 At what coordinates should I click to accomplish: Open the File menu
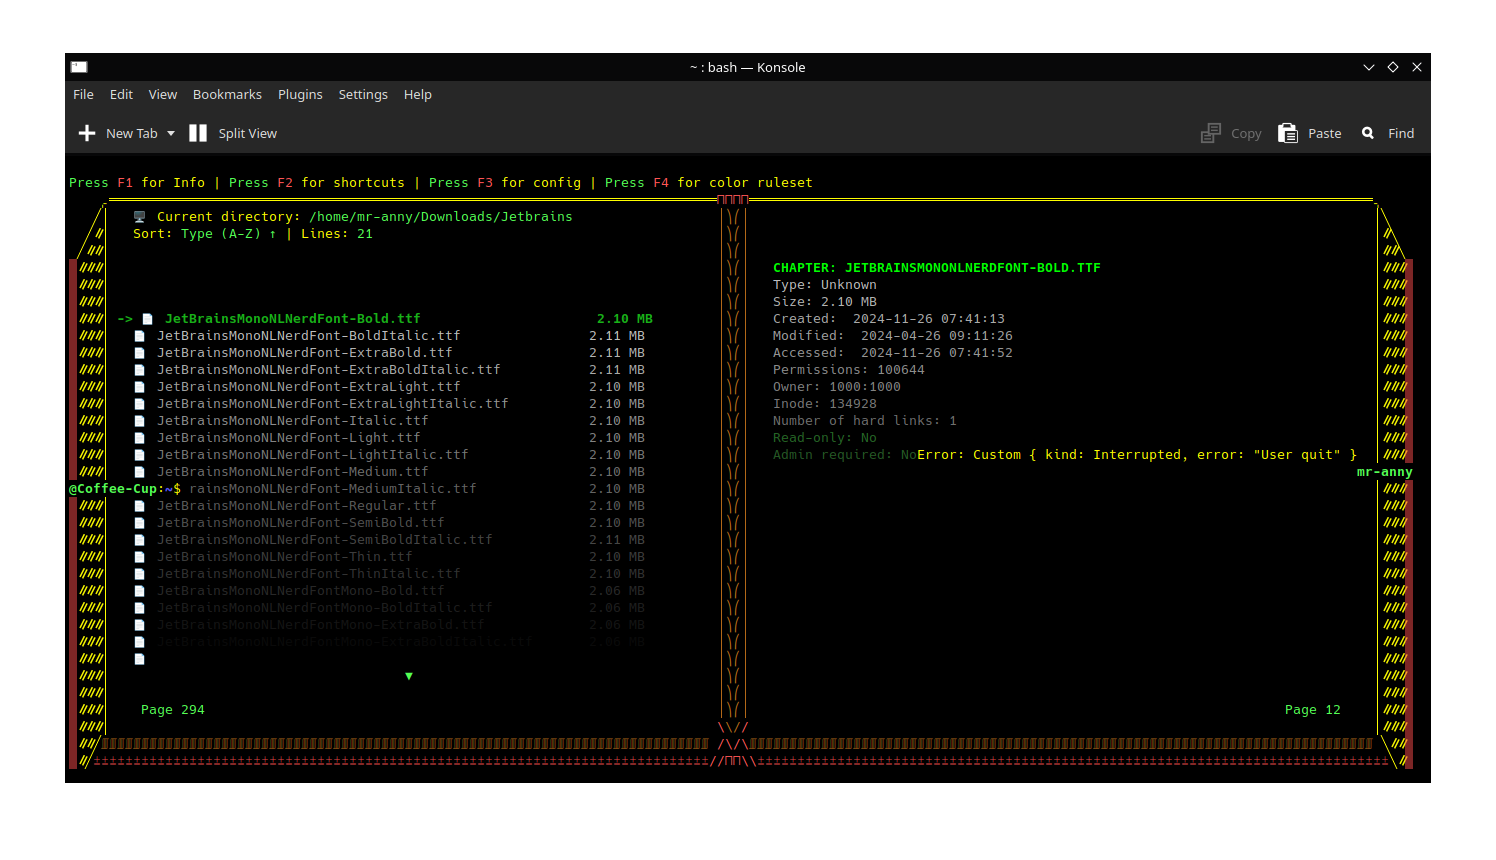coord(83,94)
